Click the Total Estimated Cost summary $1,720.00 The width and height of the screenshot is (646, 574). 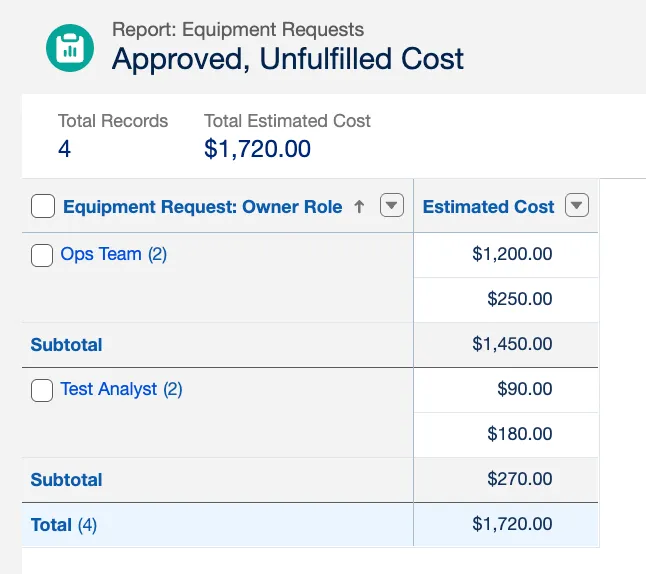click(x=257, y=149)
